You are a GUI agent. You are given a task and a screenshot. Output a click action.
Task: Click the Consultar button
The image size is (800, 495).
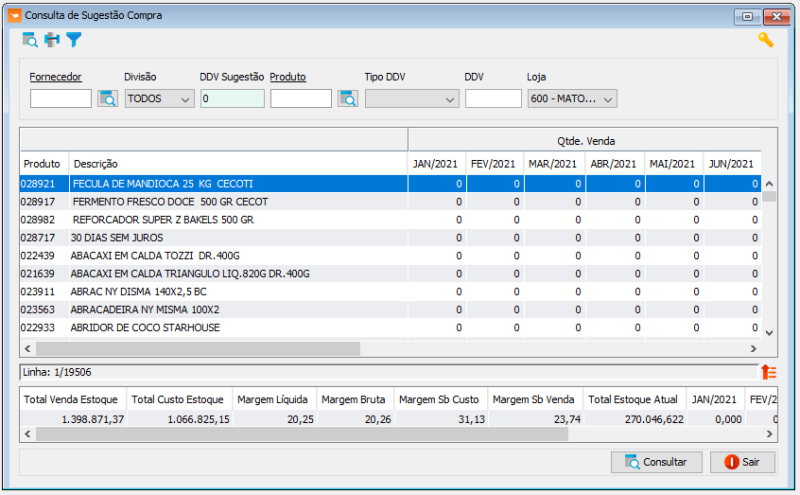click(656, 462)
